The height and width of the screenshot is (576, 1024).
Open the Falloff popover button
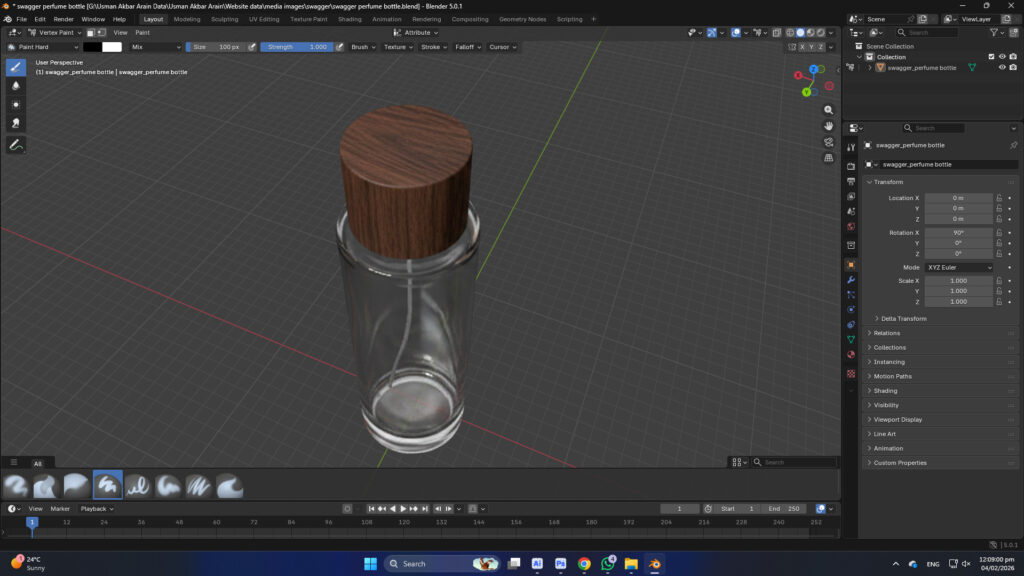coord(466,47)
